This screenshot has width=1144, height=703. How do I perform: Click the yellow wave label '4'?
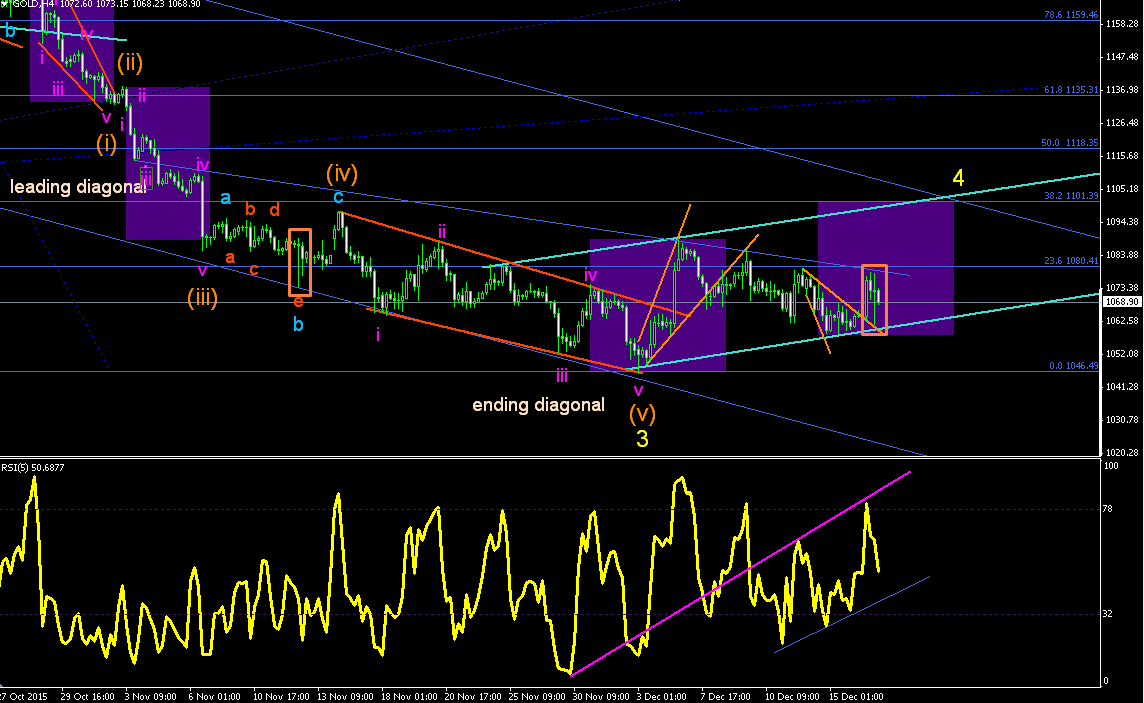coord(959,178)
